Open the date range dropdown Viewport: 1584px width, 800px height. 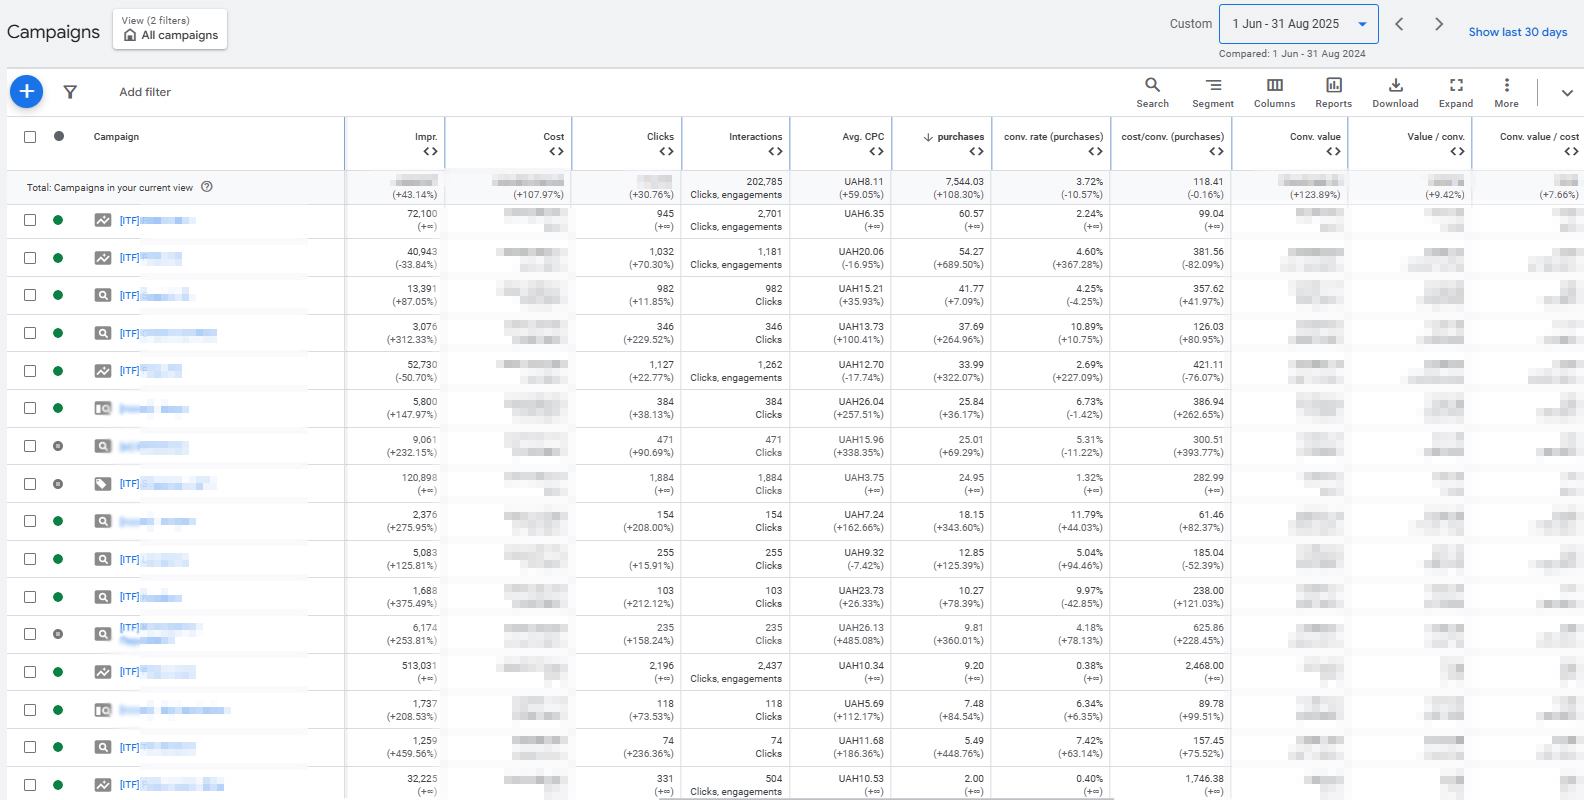pos(1298,24)
